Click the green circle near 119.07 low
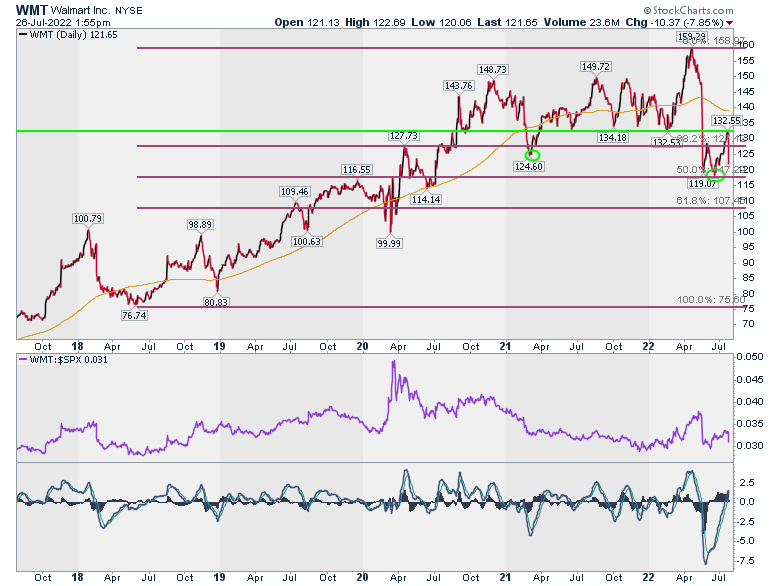 pyautogui.click(x=715, y=175)
